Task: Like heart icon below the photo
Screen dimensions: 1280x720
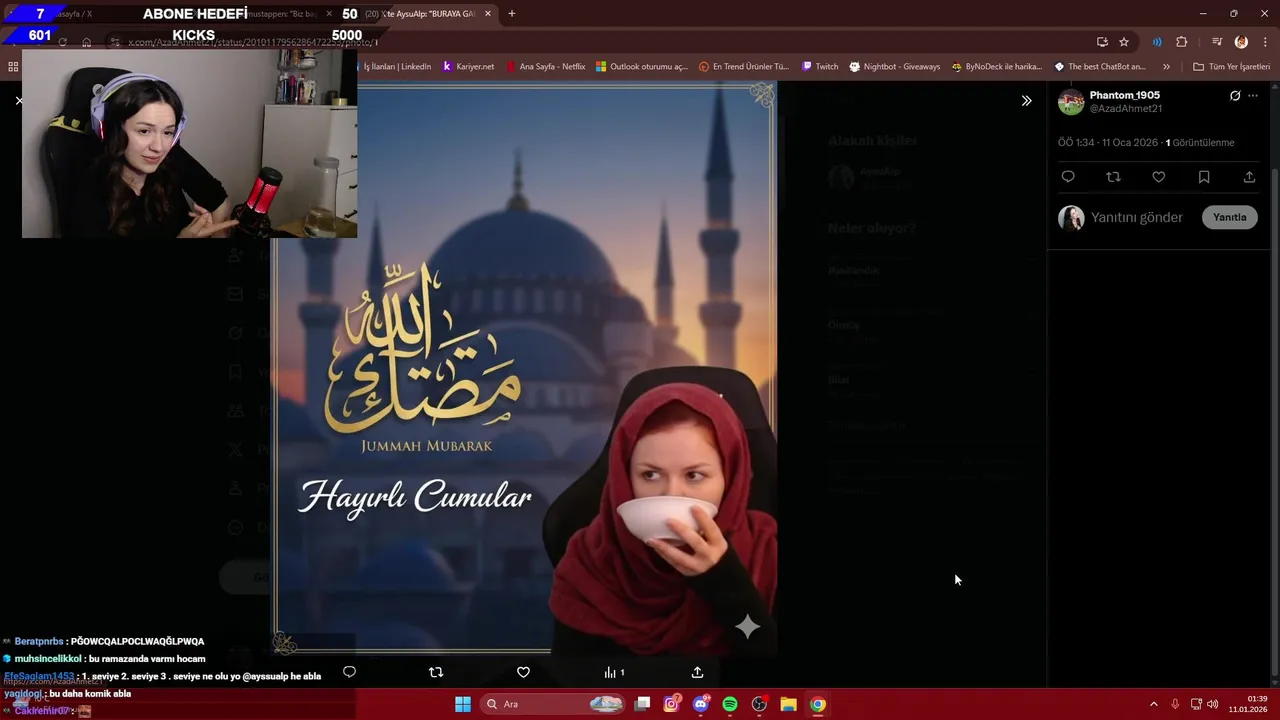Action: click(x=523, y=672)
